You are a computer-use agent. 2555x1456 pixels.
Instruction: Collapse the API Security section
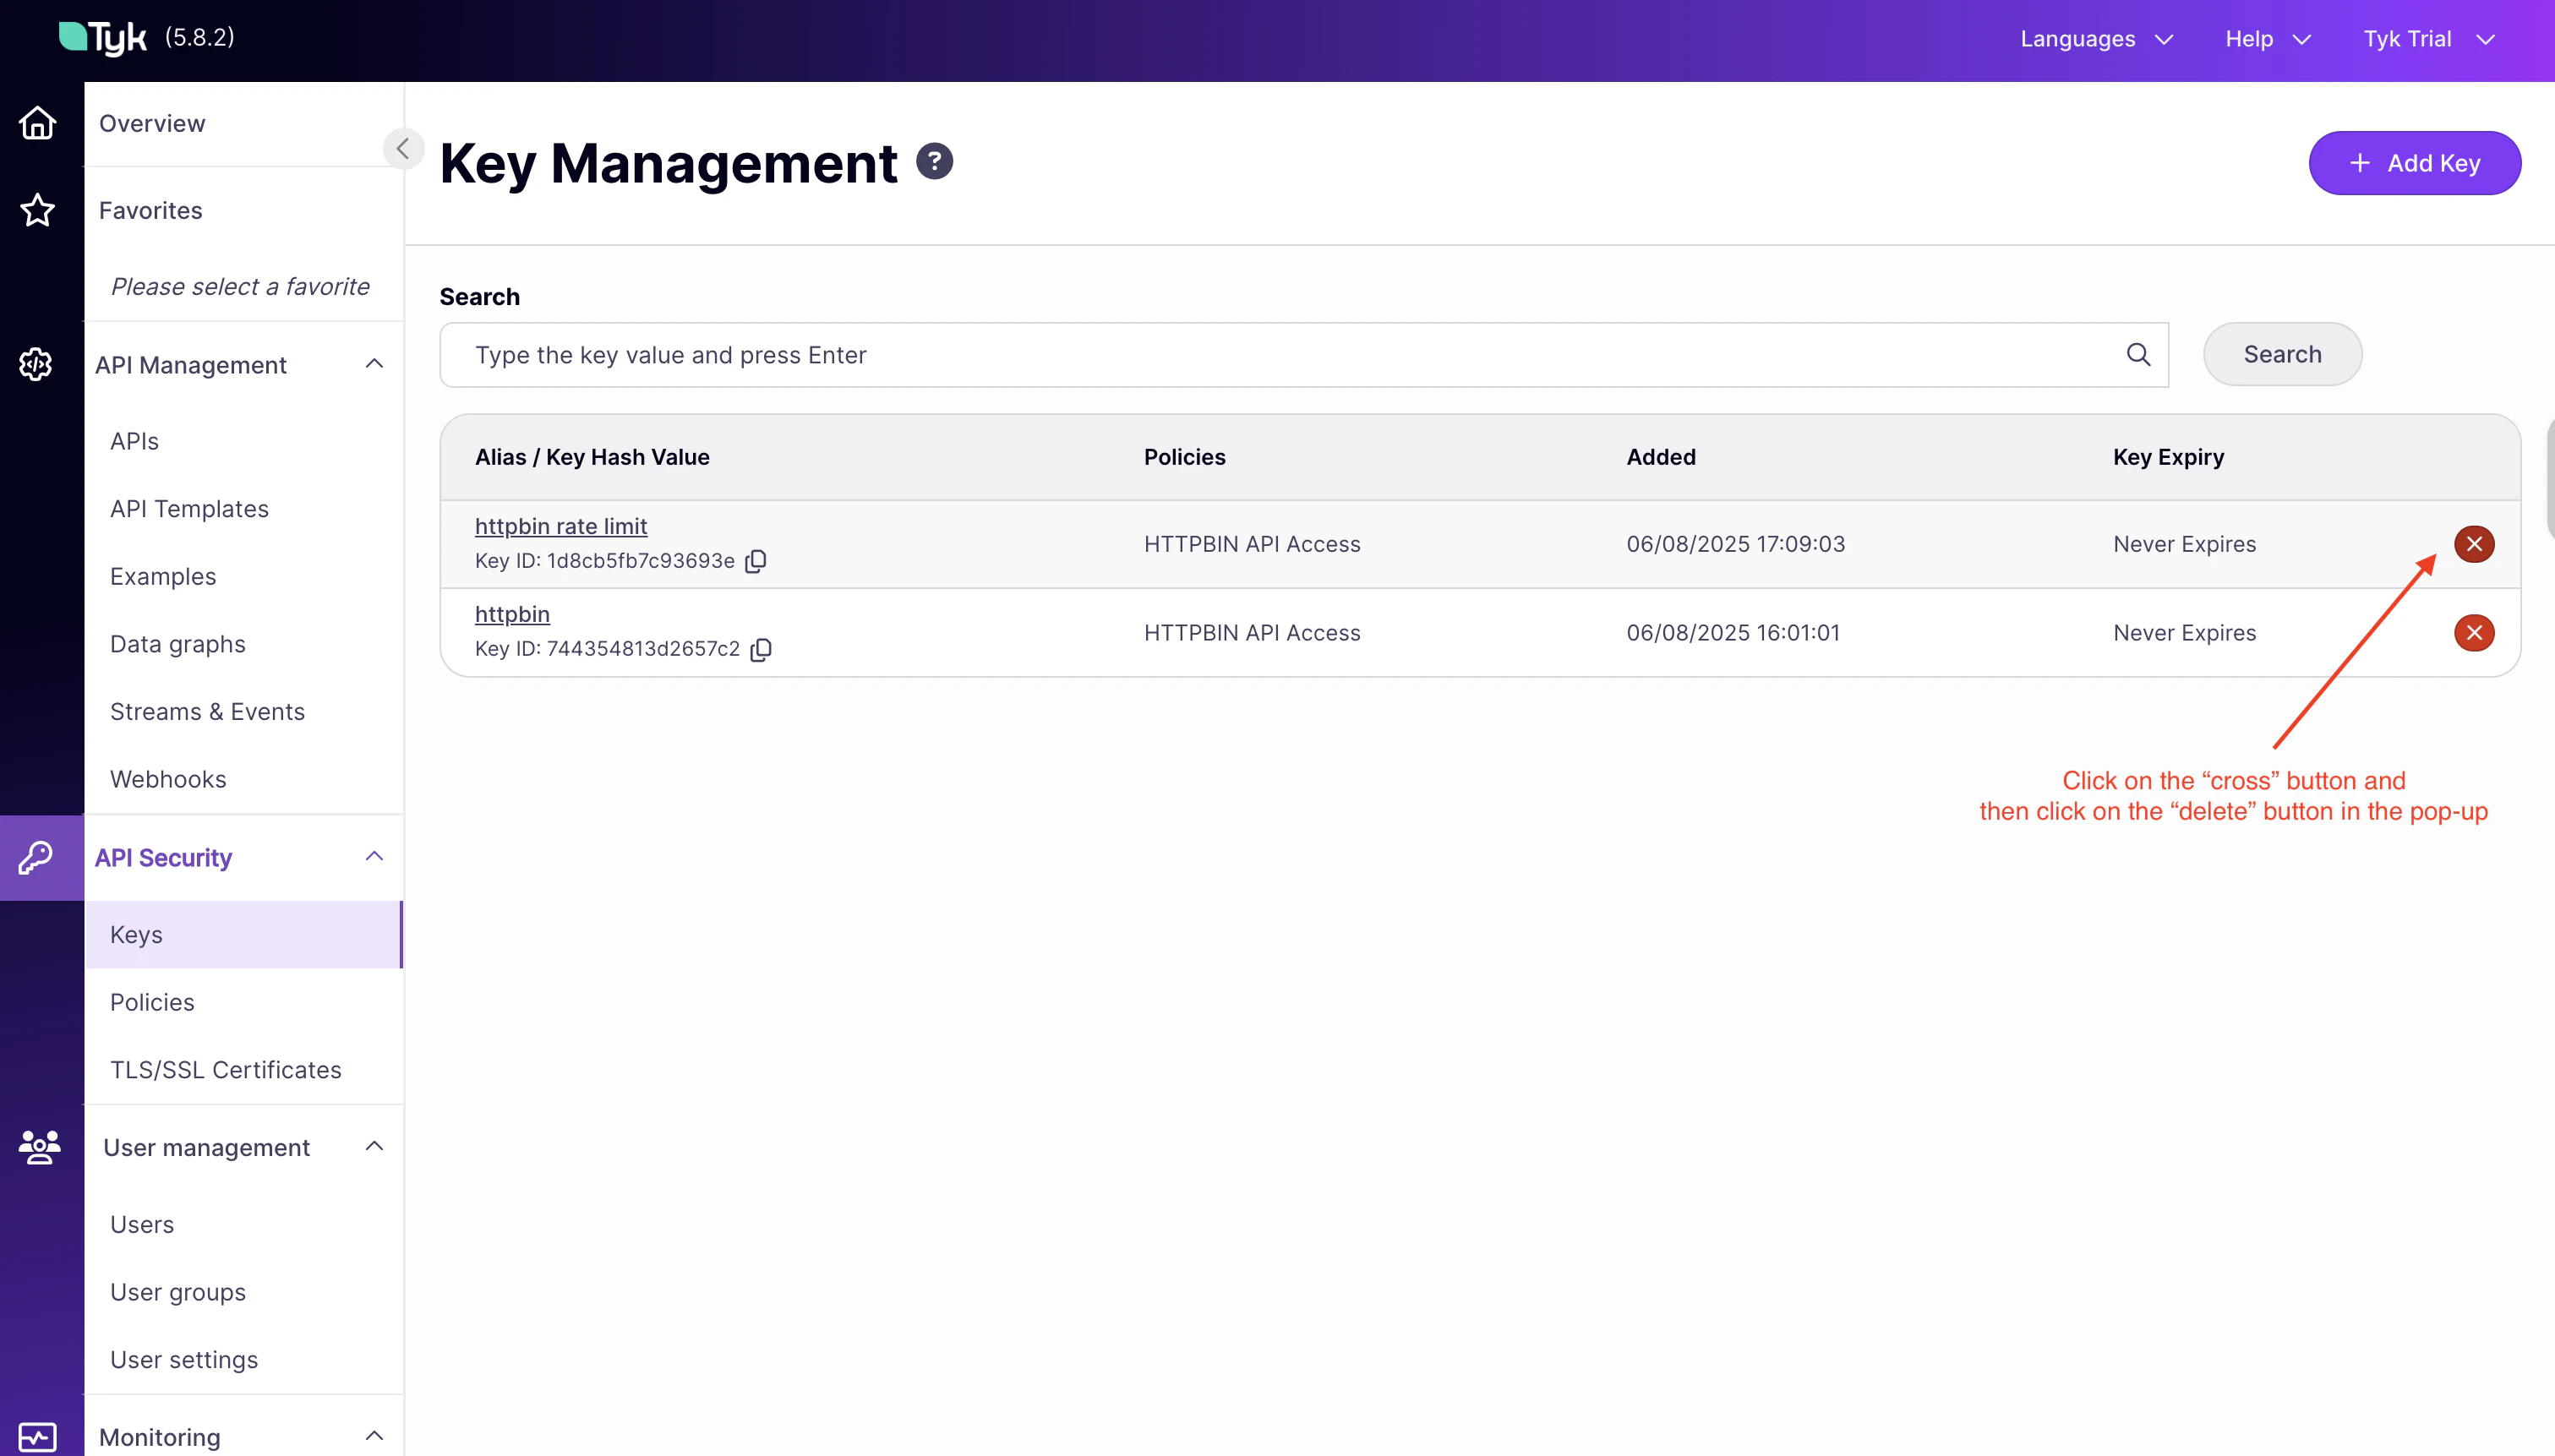(375, 857)
